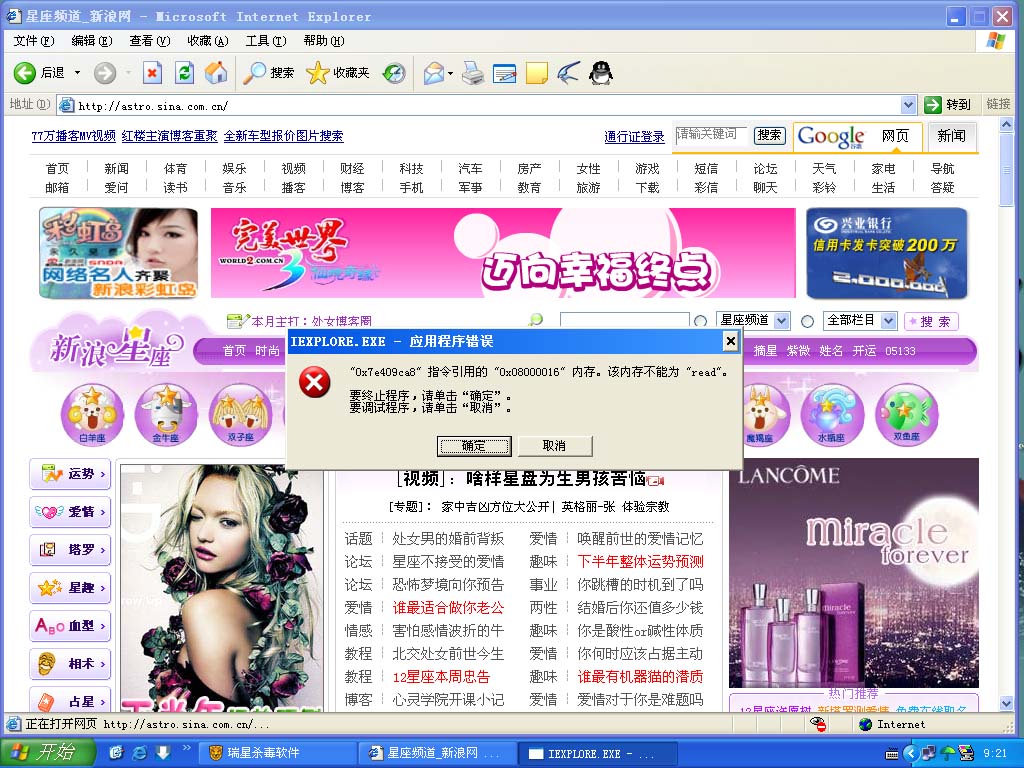Click the Refresh page icon

[x=184, y=73]
